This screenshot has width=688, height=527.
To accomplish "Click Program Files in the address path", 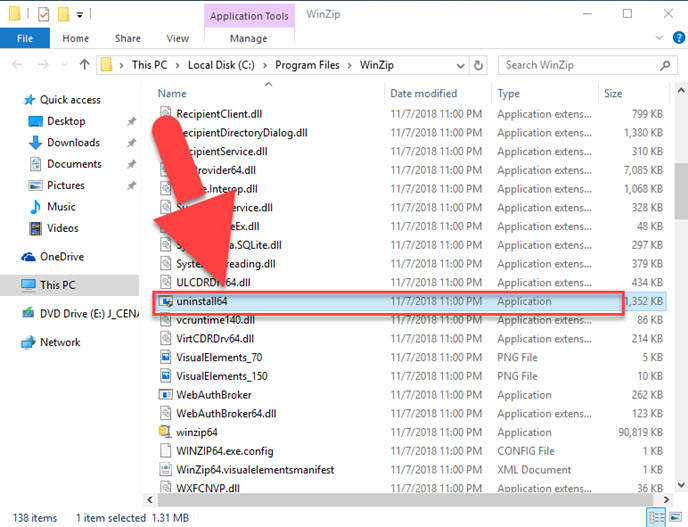I will click(307, 65).
